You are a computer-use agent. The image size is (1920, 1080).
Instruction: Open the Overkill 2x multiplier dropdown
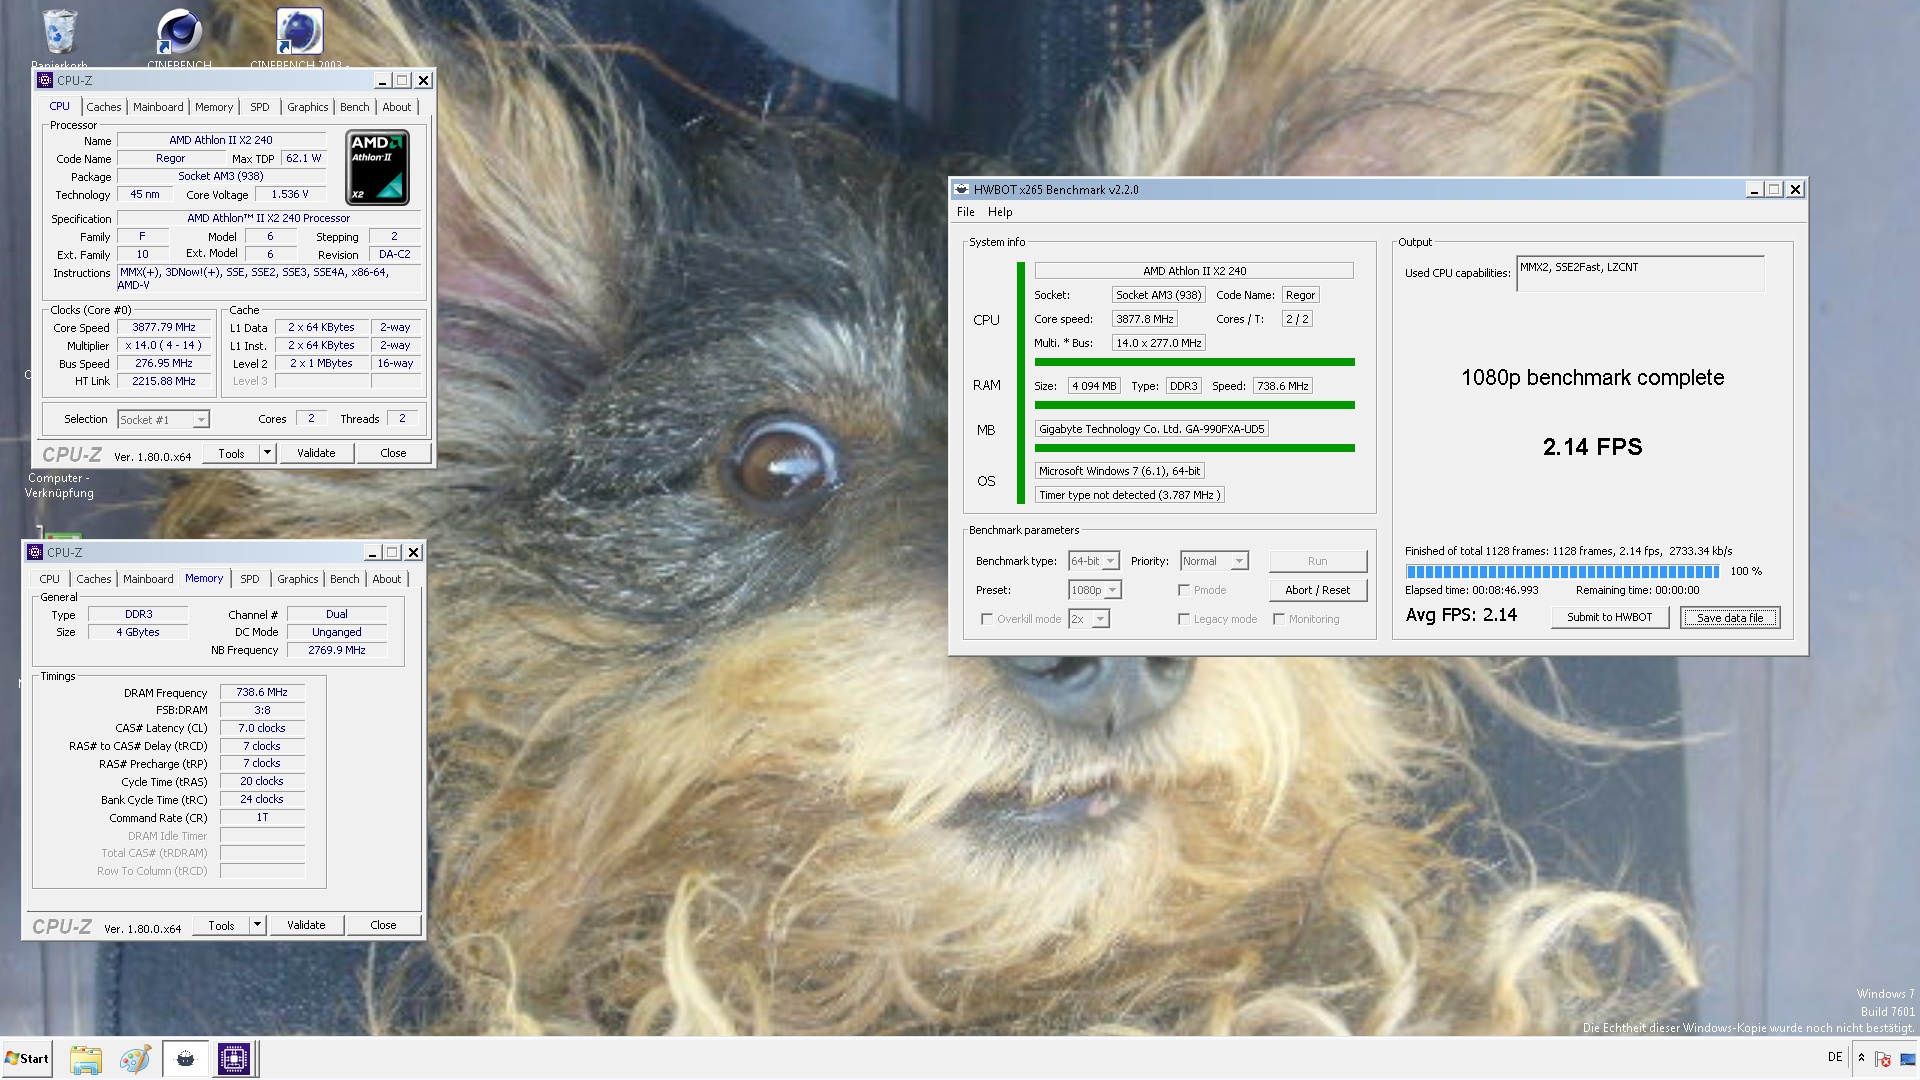1089,619
